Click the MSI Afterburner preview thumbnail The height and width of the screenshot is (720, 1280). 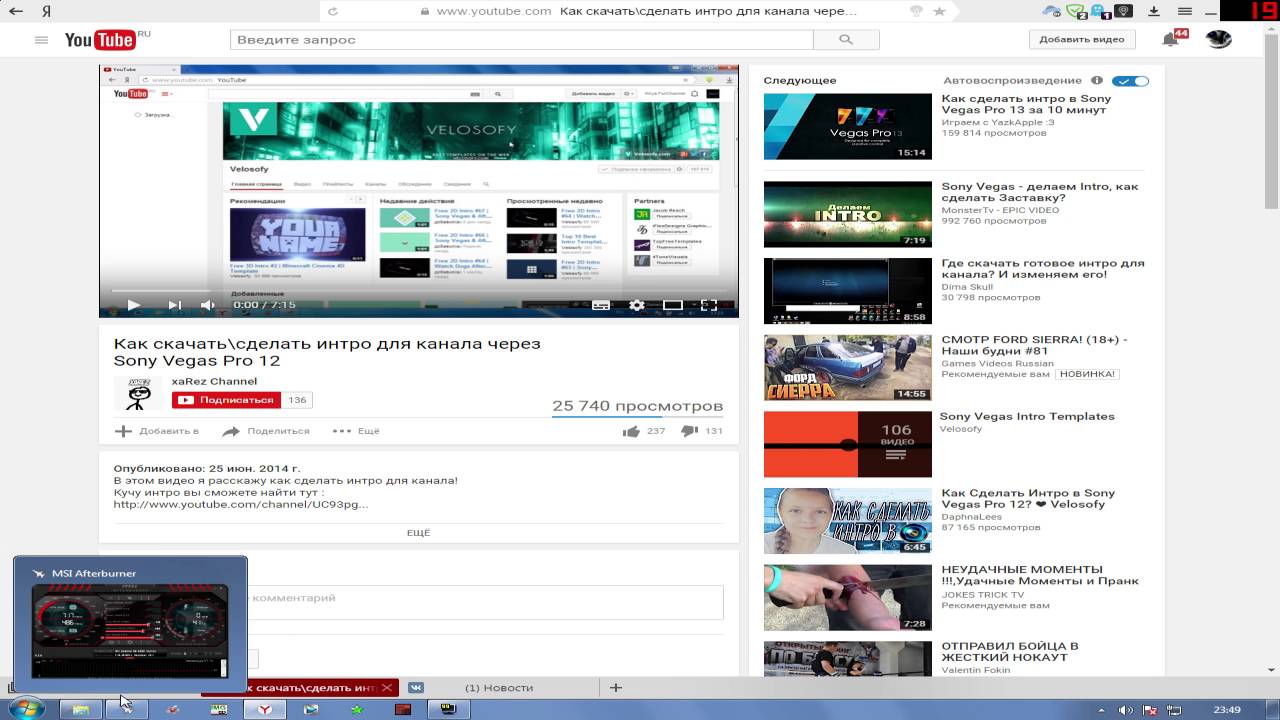[x=130, y=632]
